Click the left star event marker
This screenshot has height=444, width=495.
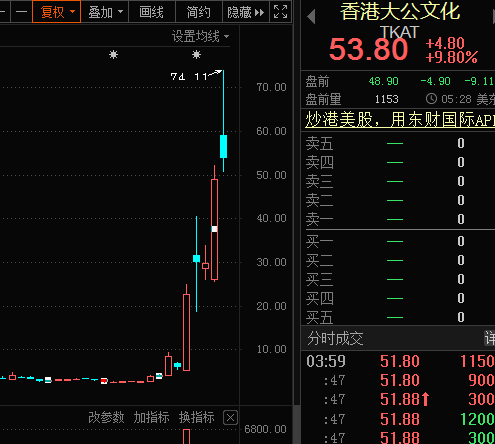[x=113, y=54]
